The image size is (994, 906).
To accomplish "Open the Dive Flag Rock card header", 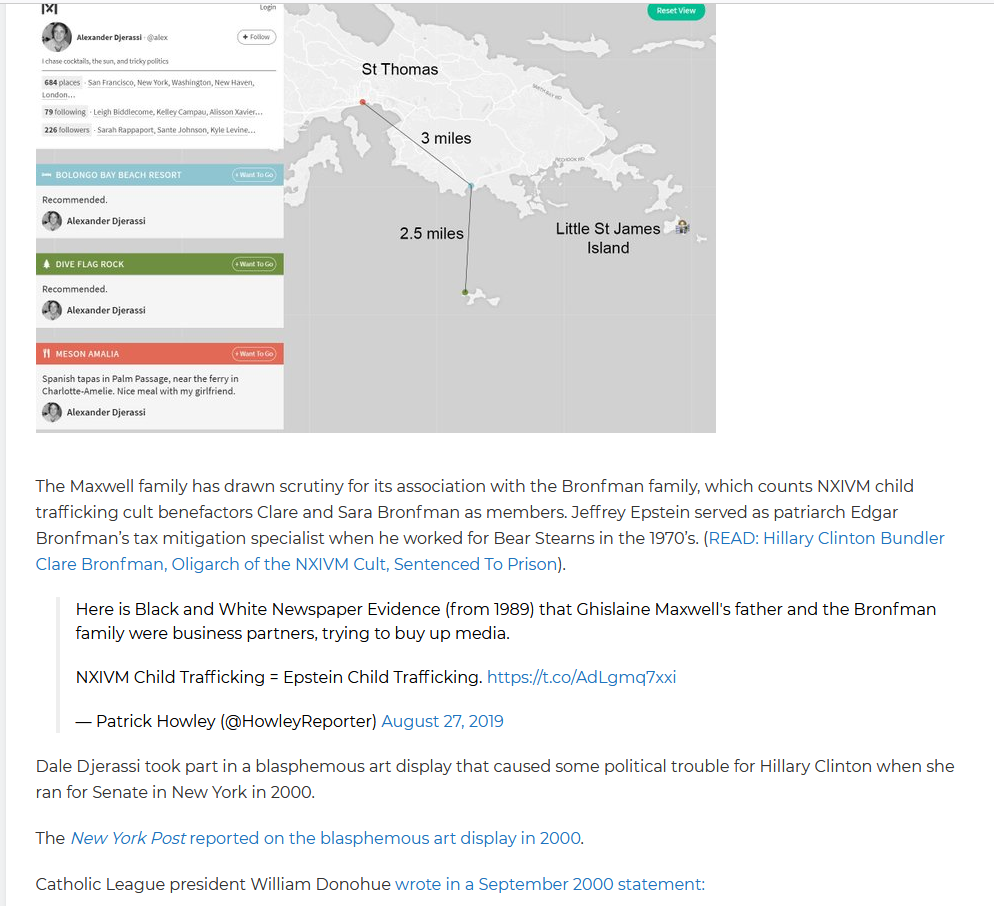I will 160,264.
